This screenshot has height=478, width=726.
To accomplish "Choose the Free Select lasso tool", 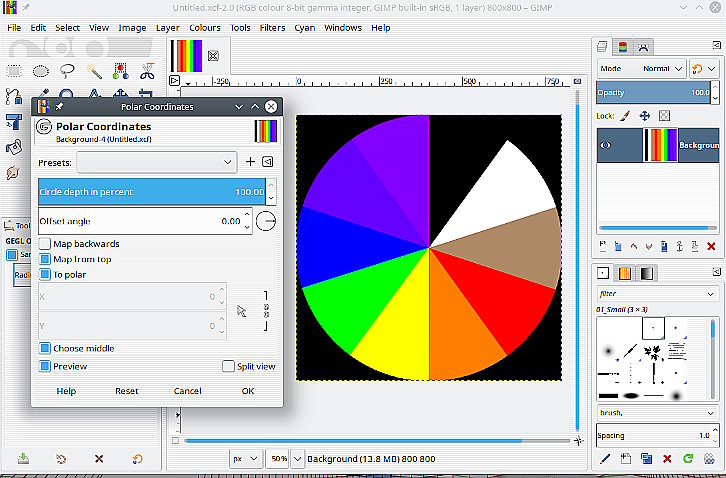I will click(67, 71).
